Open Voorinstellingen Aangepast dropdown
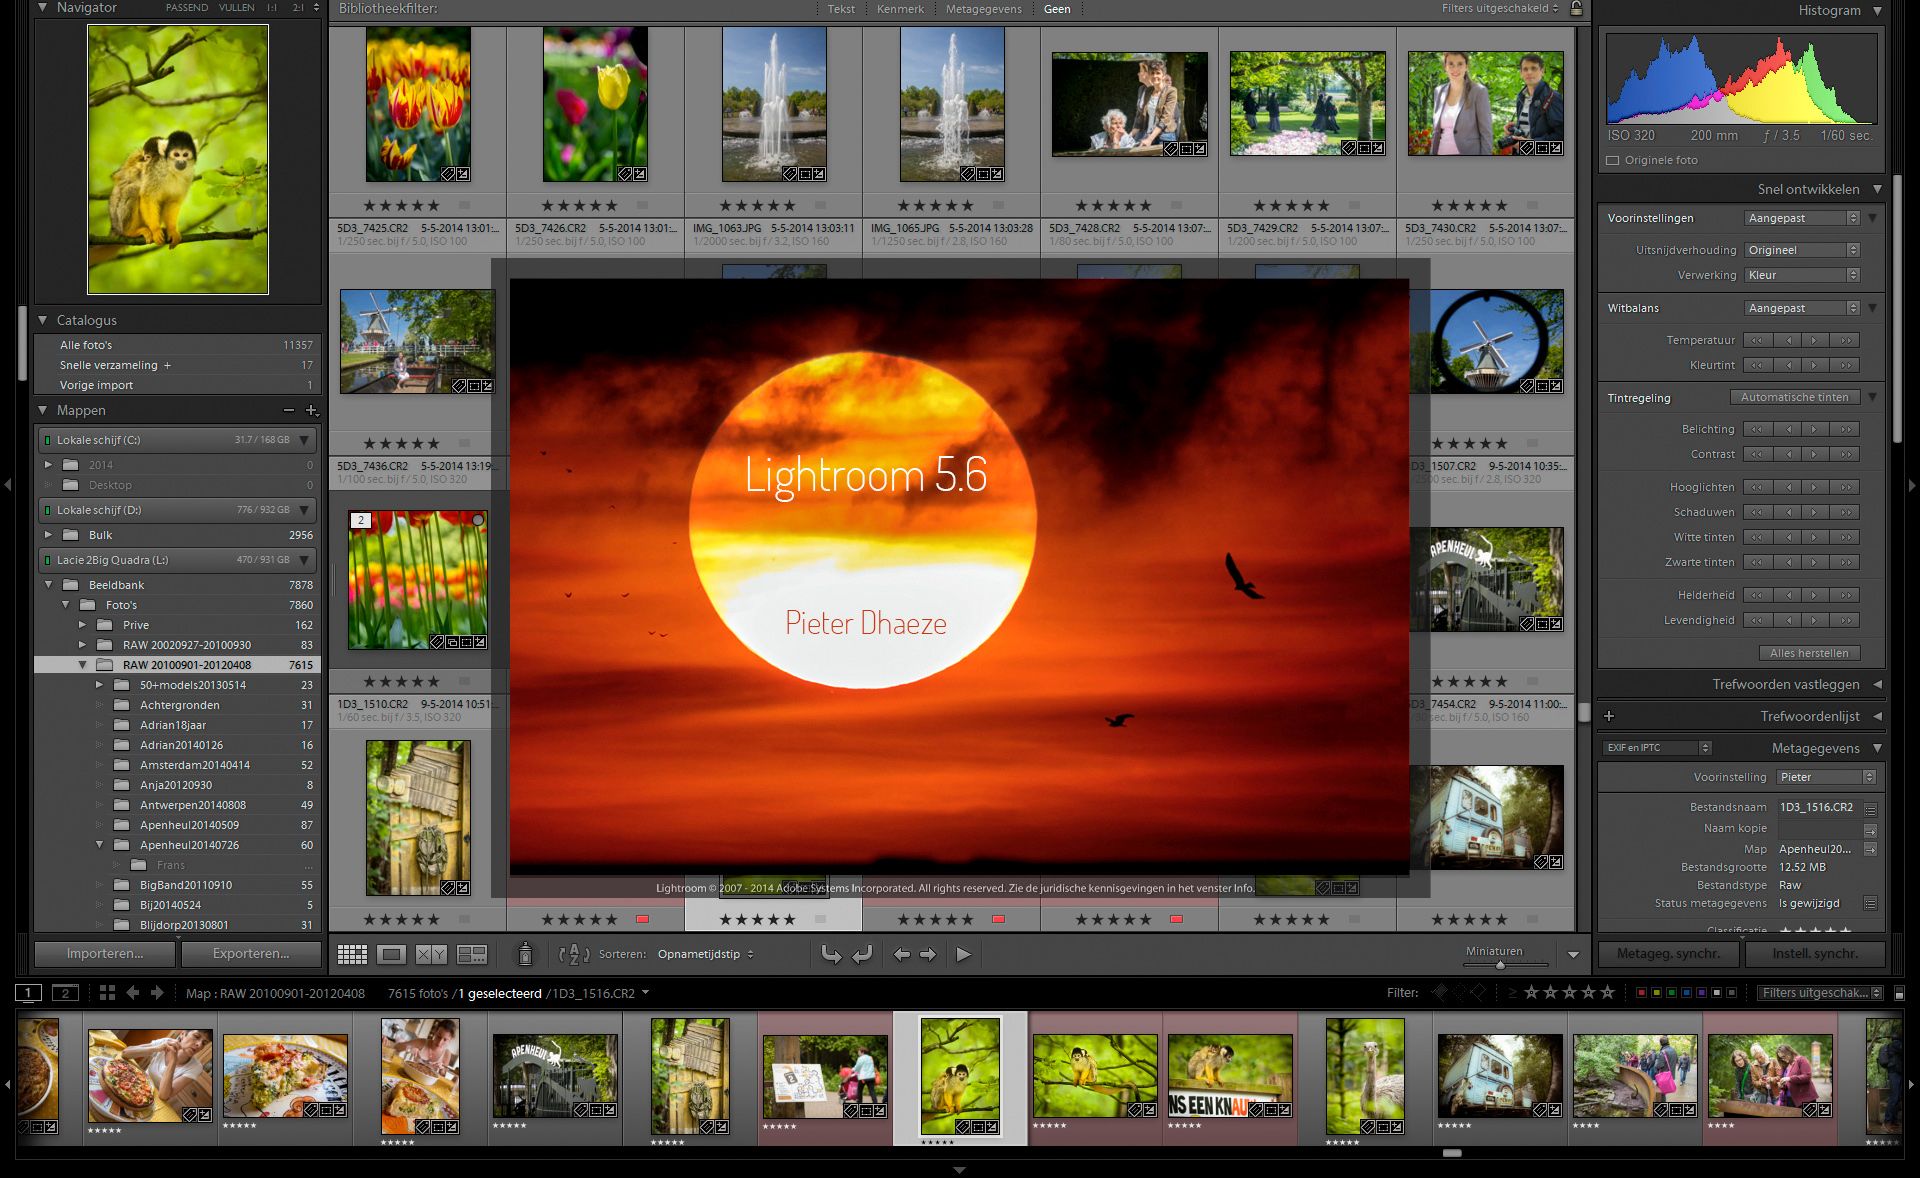The height and width of the screenshot is (1178, 1920). 1802,218
